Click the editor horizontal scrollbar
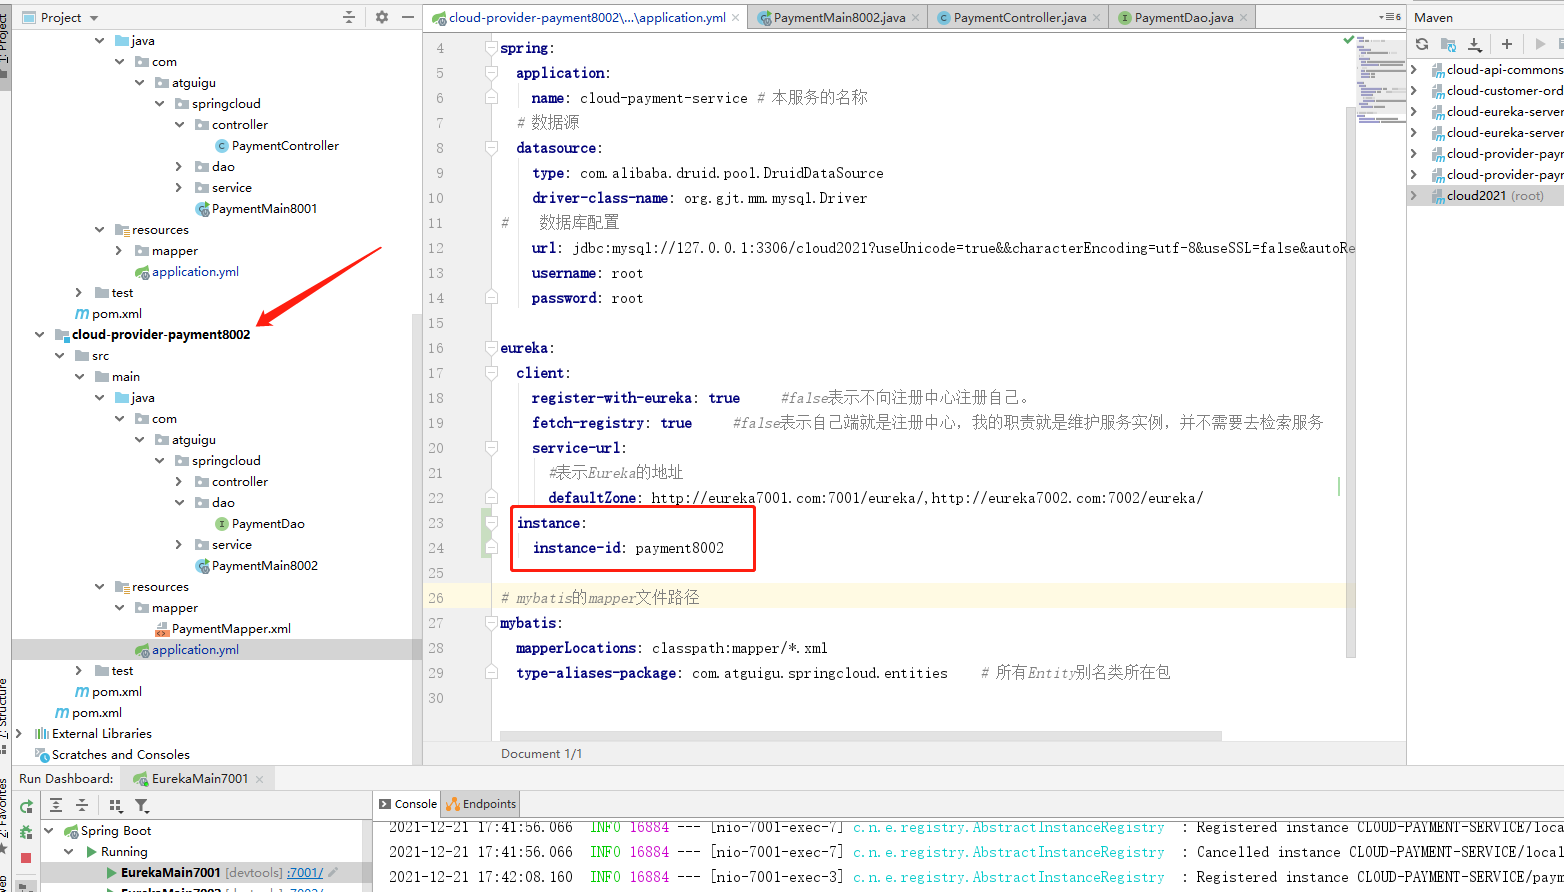The height and width of the screenshot is (892, 1564). click(x=860, y=736)
